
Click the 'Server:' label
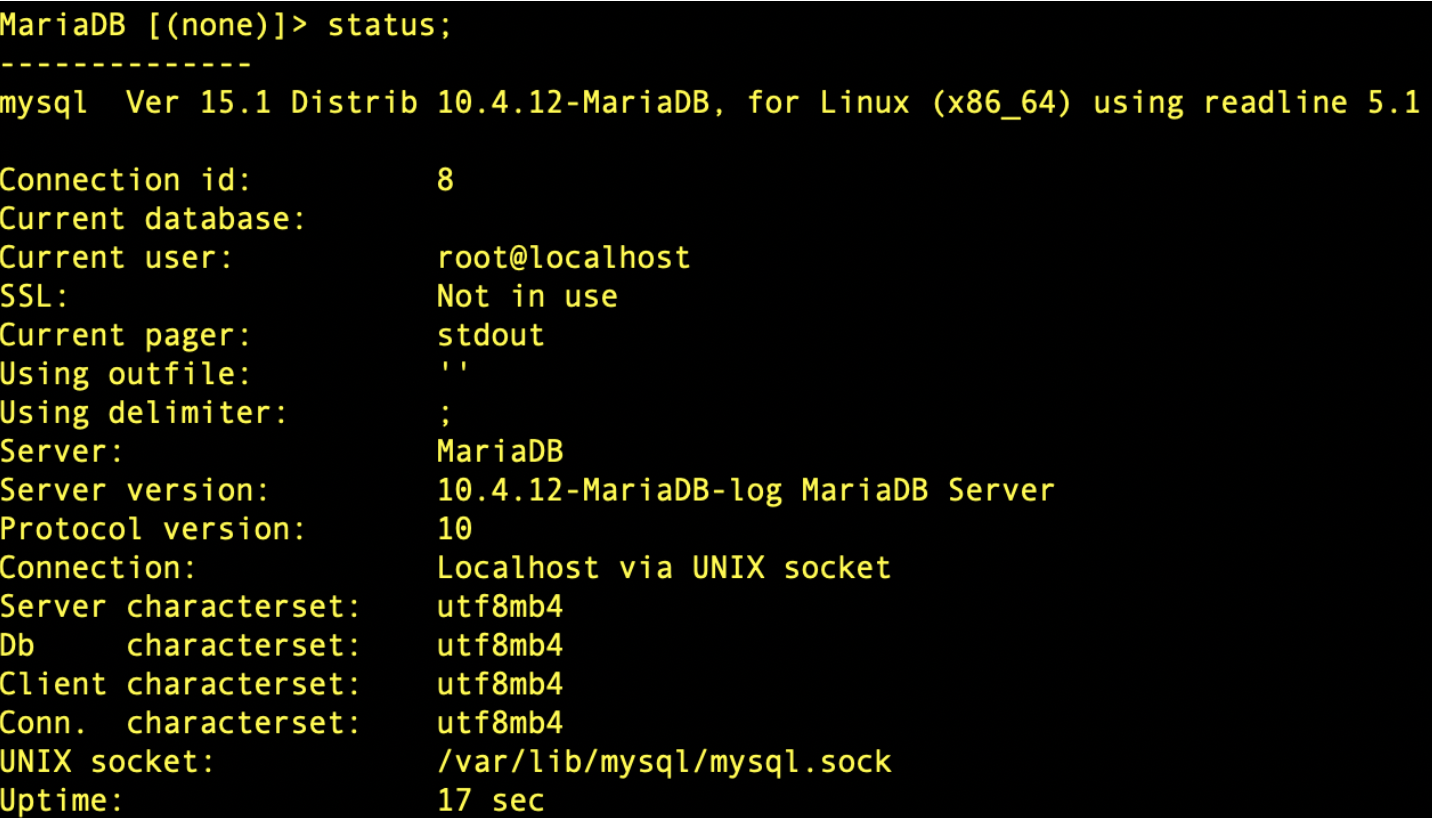point(61,452)
